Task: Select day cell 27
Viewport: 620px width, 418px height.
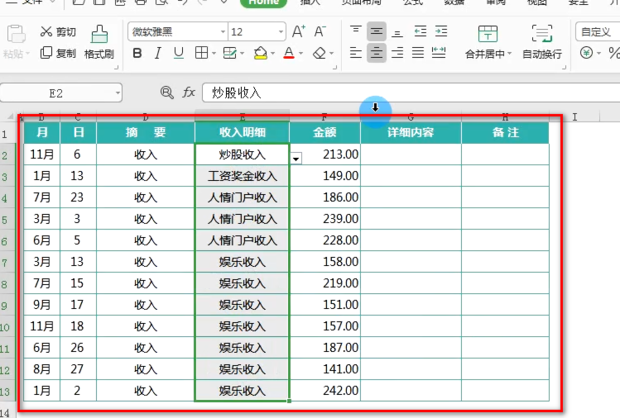Action: click(x=78, y=369)
